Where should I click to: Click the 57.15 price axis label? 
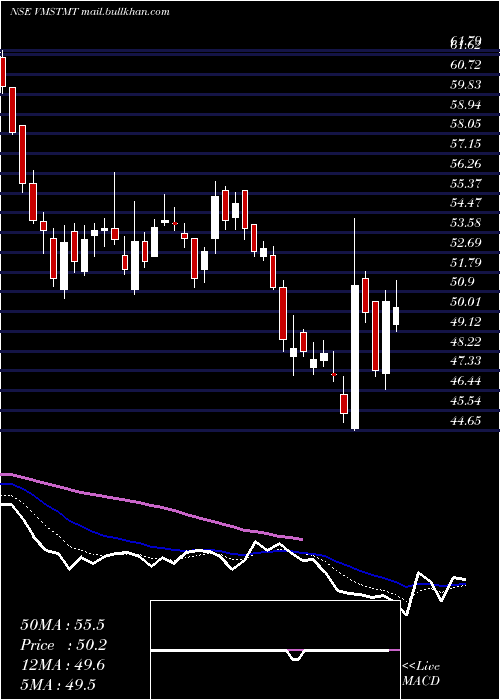pos(466,144)
